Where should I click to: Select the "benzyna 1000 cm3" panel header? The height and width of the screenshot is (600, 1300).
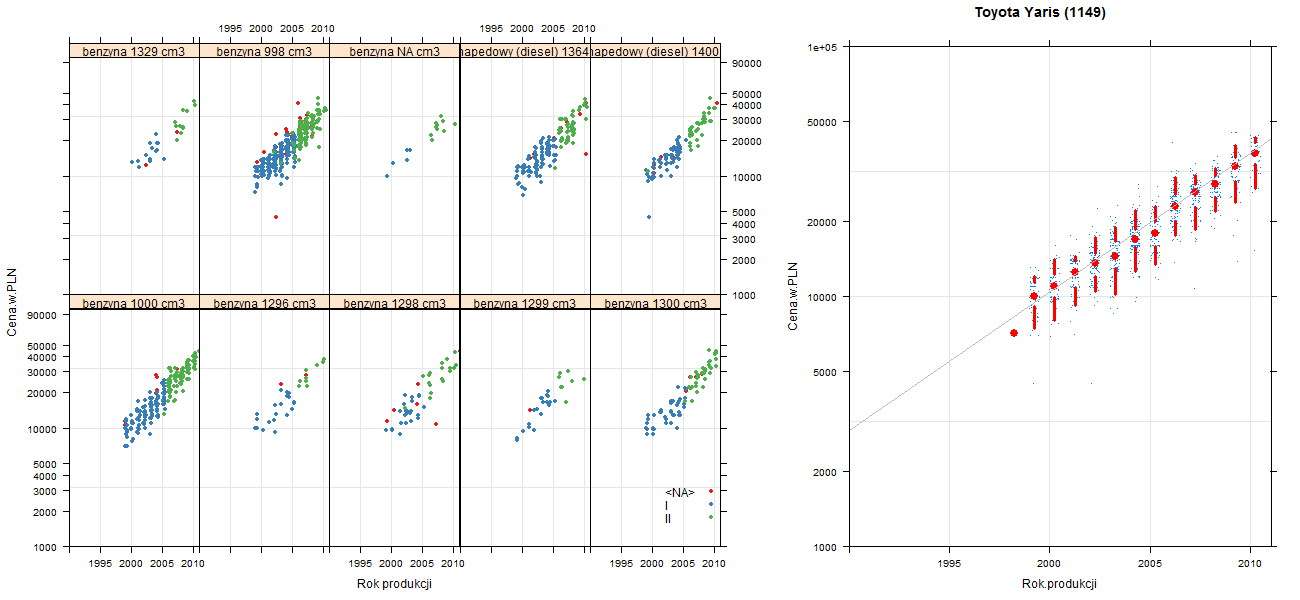click(134, 302)
